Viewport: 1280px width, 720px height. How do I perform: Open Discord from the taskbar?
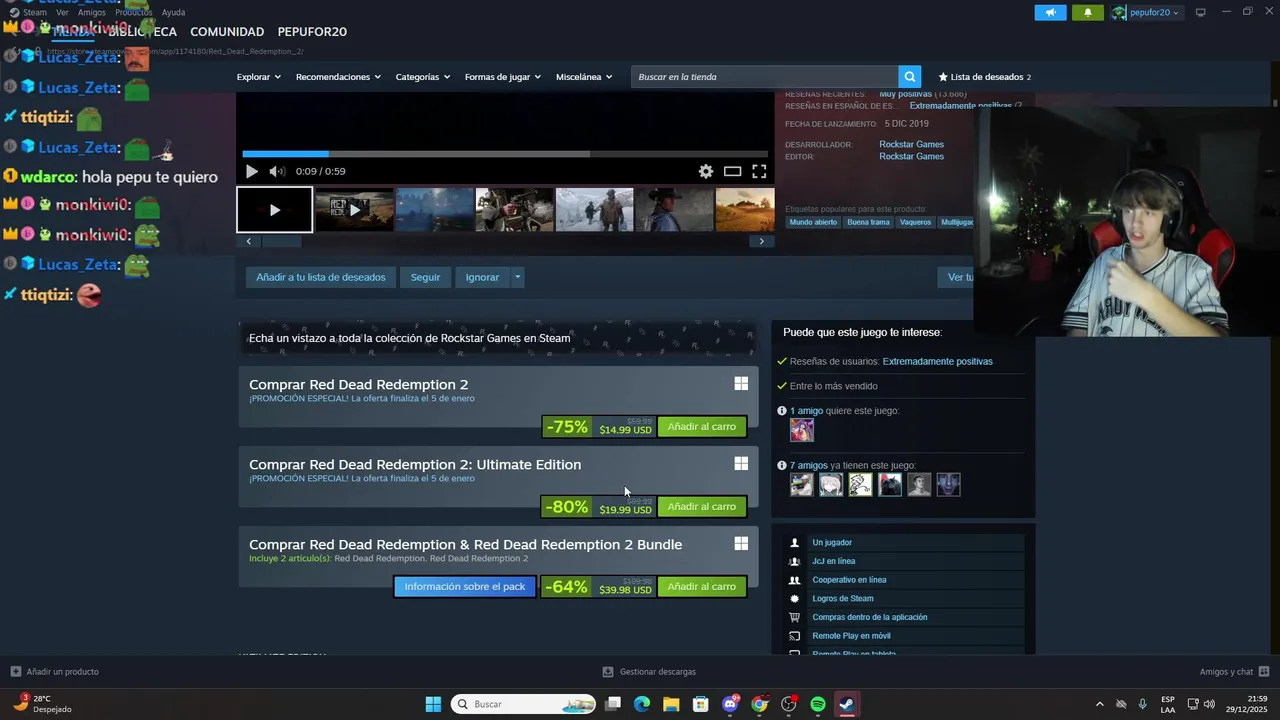[x=730, y=704]
